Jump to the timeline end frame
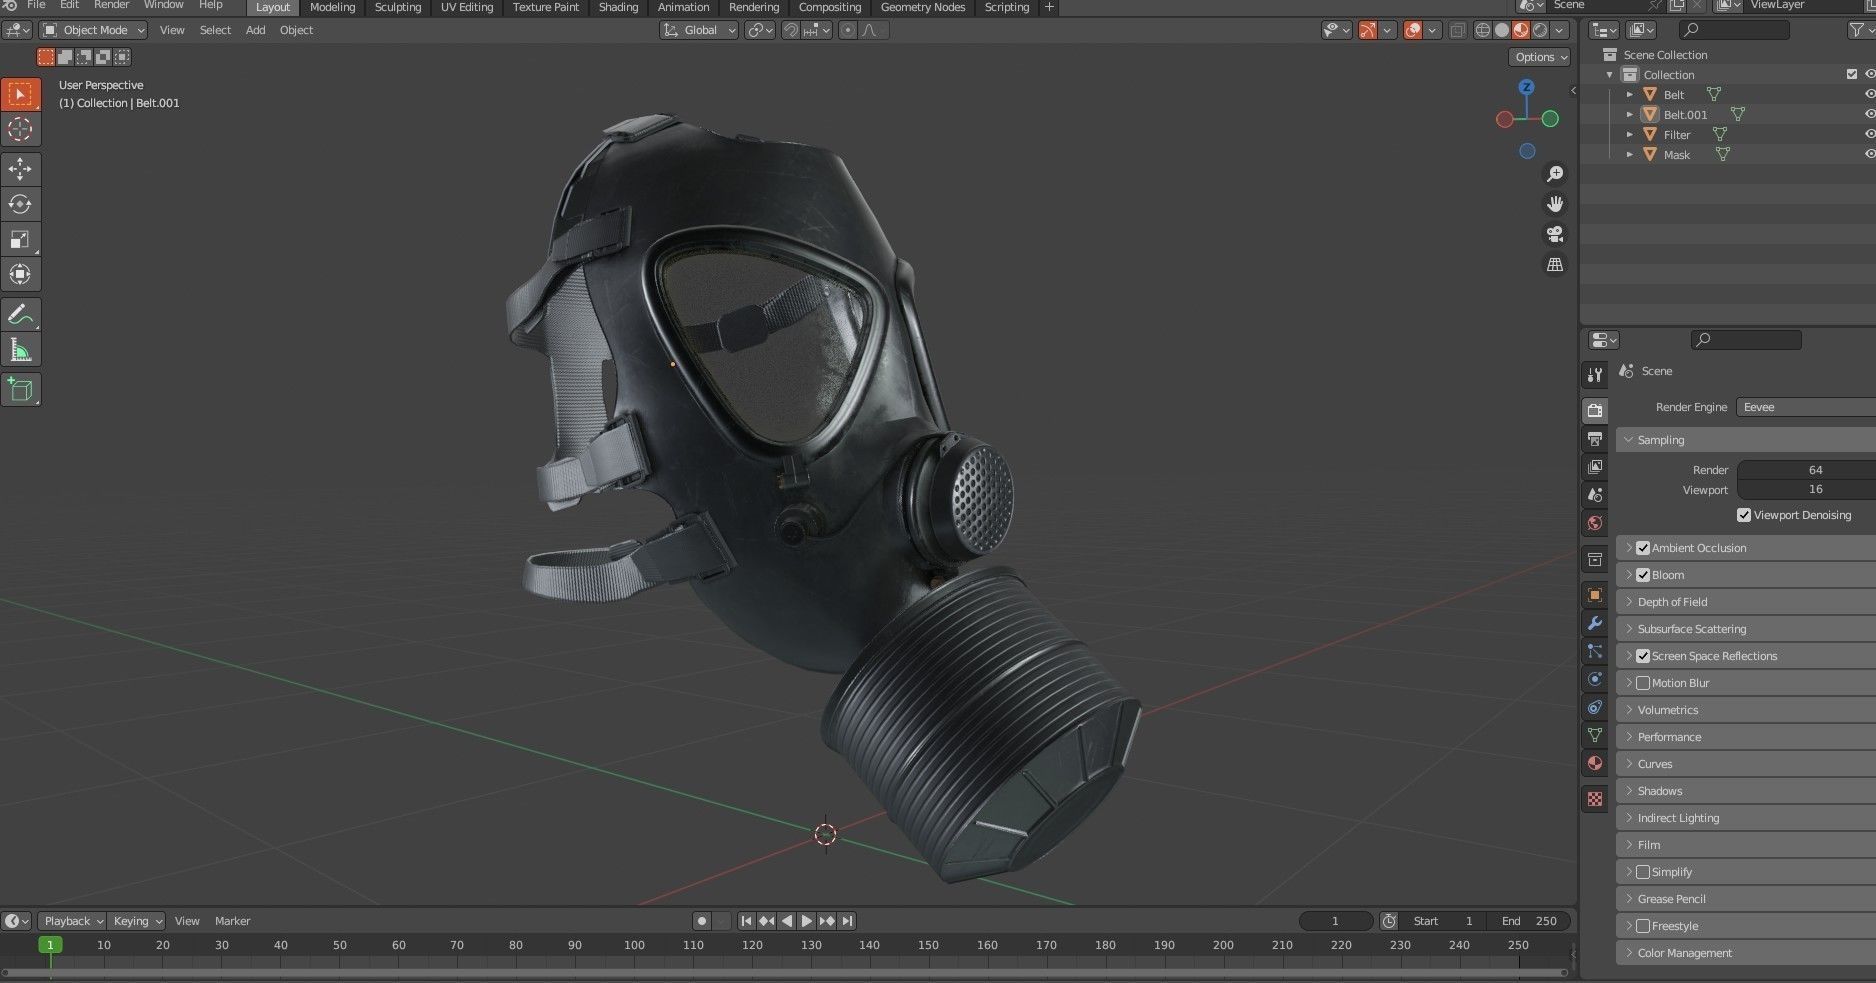Image resolution: width=1876 pixels, height=983 pixels. (847, 921)
